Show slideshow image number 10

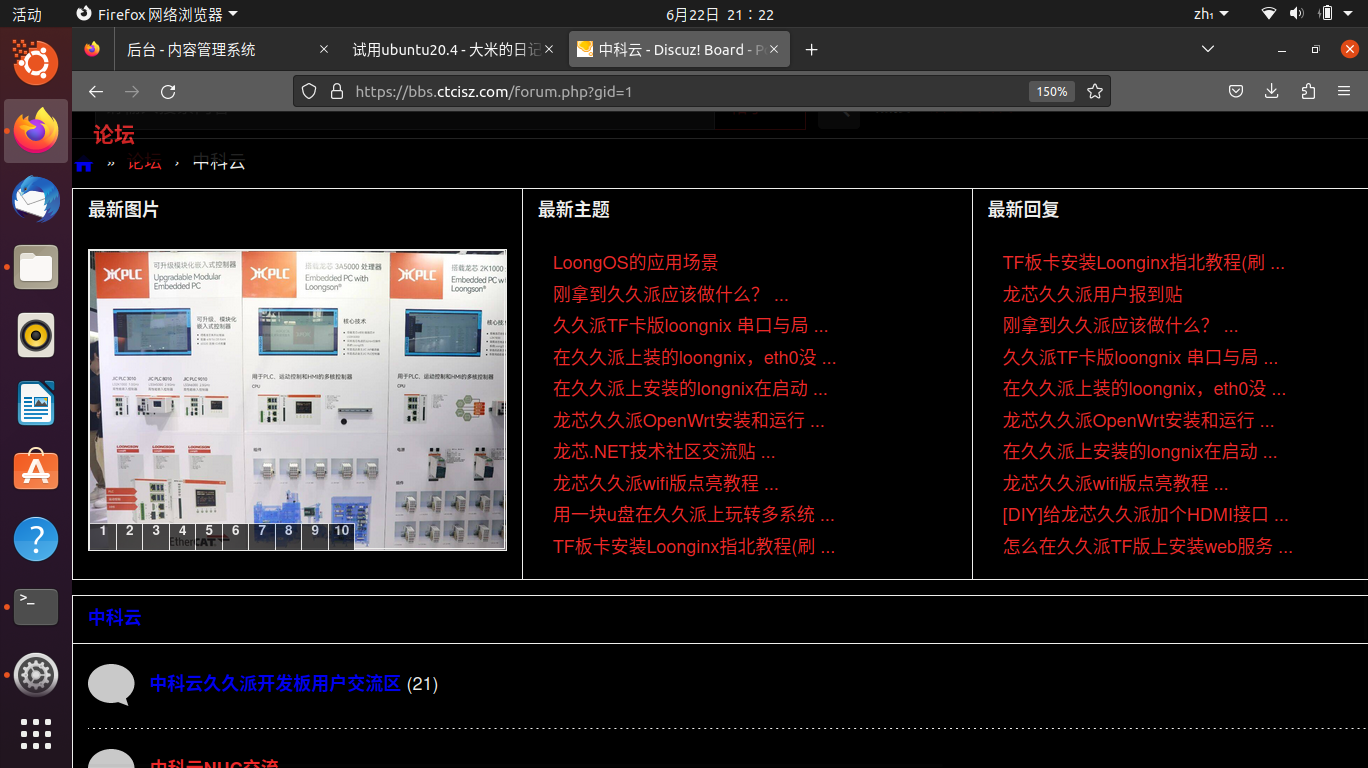(342, 535)
